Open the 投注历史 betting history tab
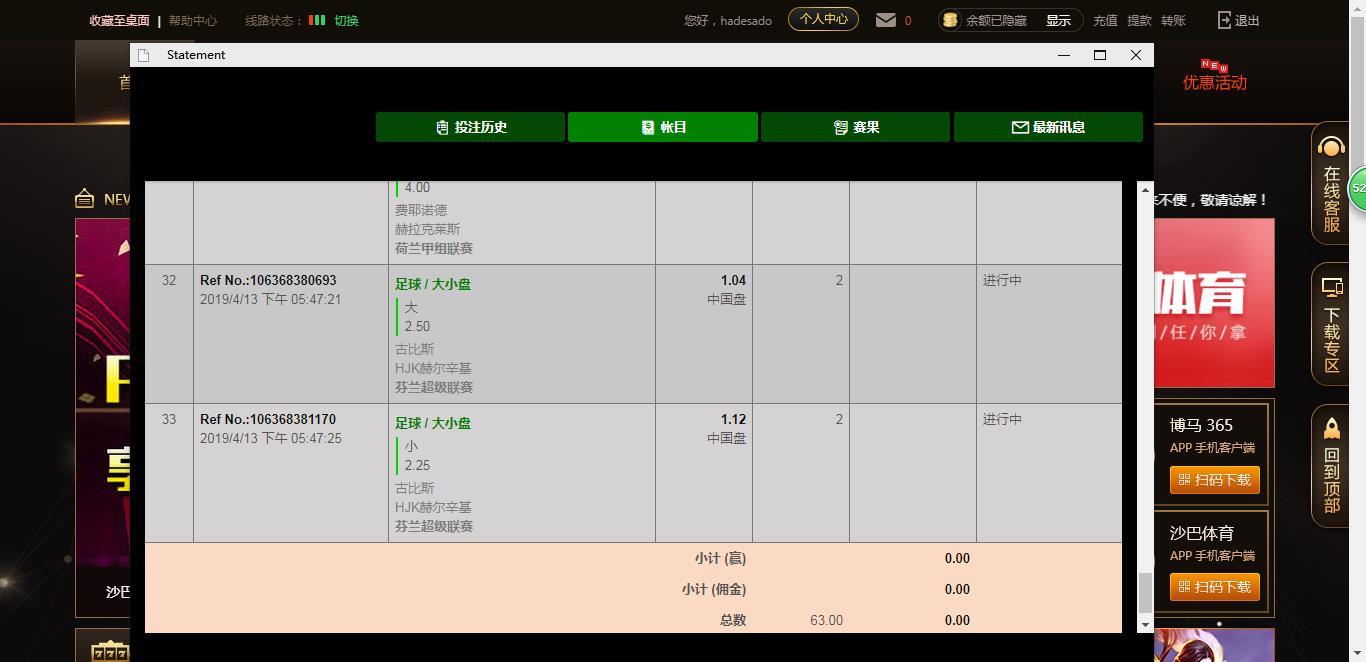1366x662 pixels. point(470,127)
